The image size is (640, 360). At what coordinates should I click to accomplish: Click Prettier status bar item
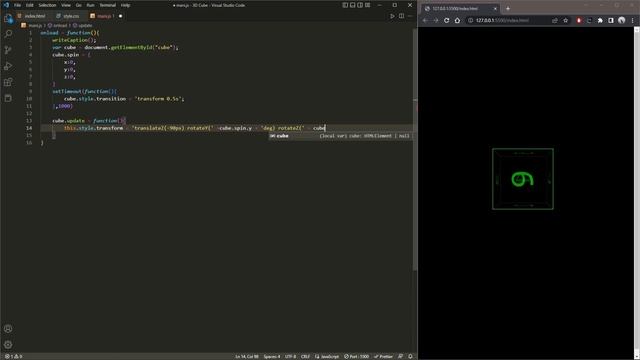383,356
